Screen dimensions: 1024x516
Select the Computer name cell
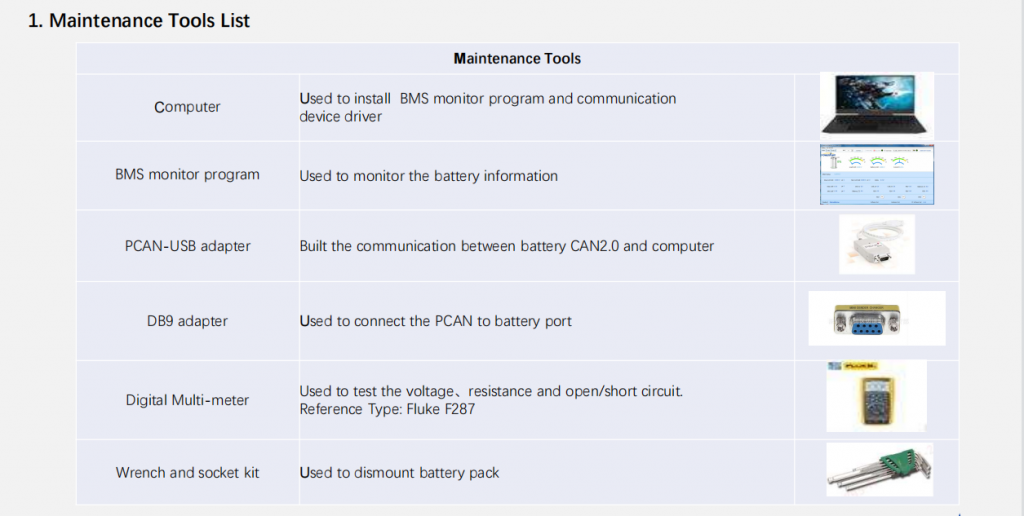click(187, 107)
